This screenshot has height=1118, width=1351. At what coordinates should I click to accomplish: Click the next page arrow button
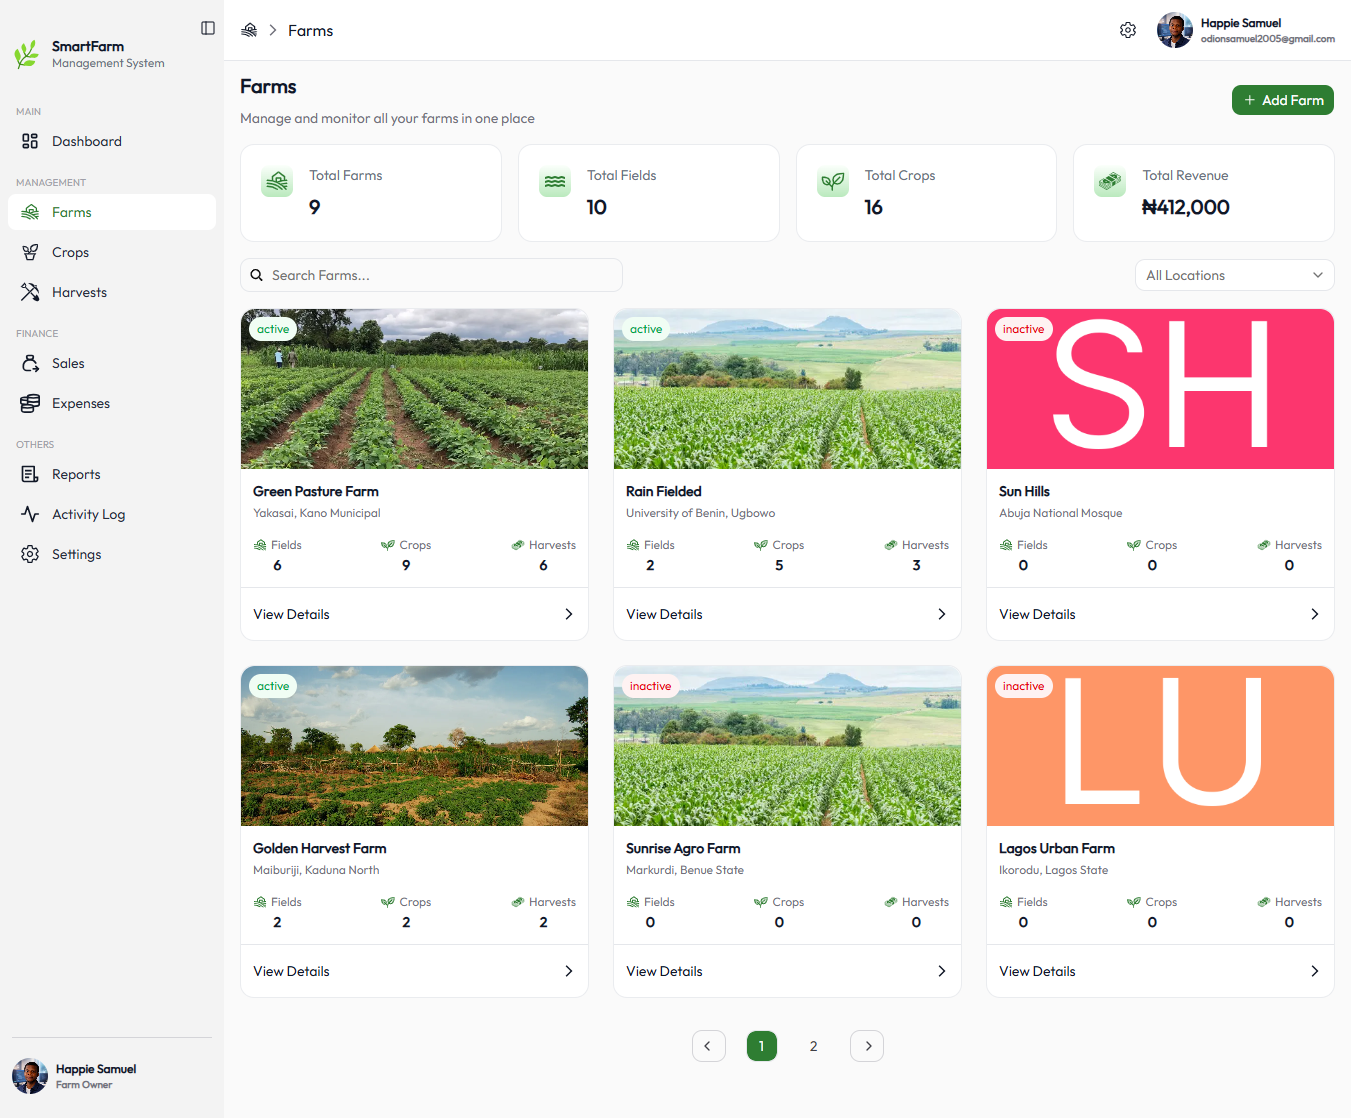(x=867, y=1046)
